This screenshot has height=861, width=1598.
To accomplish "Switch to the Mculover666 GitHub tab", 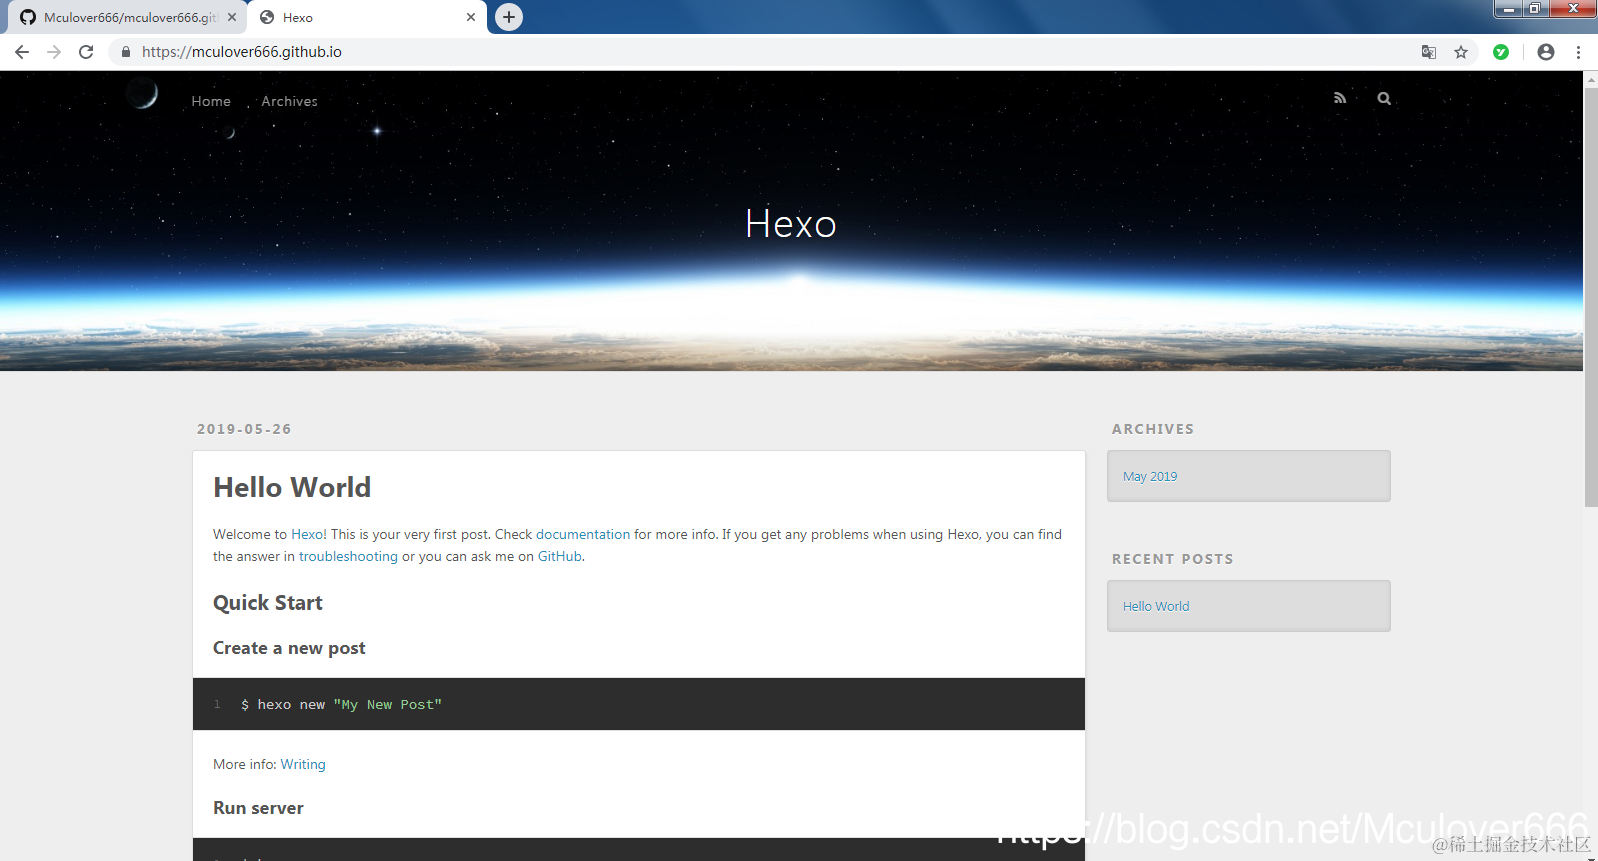I will pos(128,17).
